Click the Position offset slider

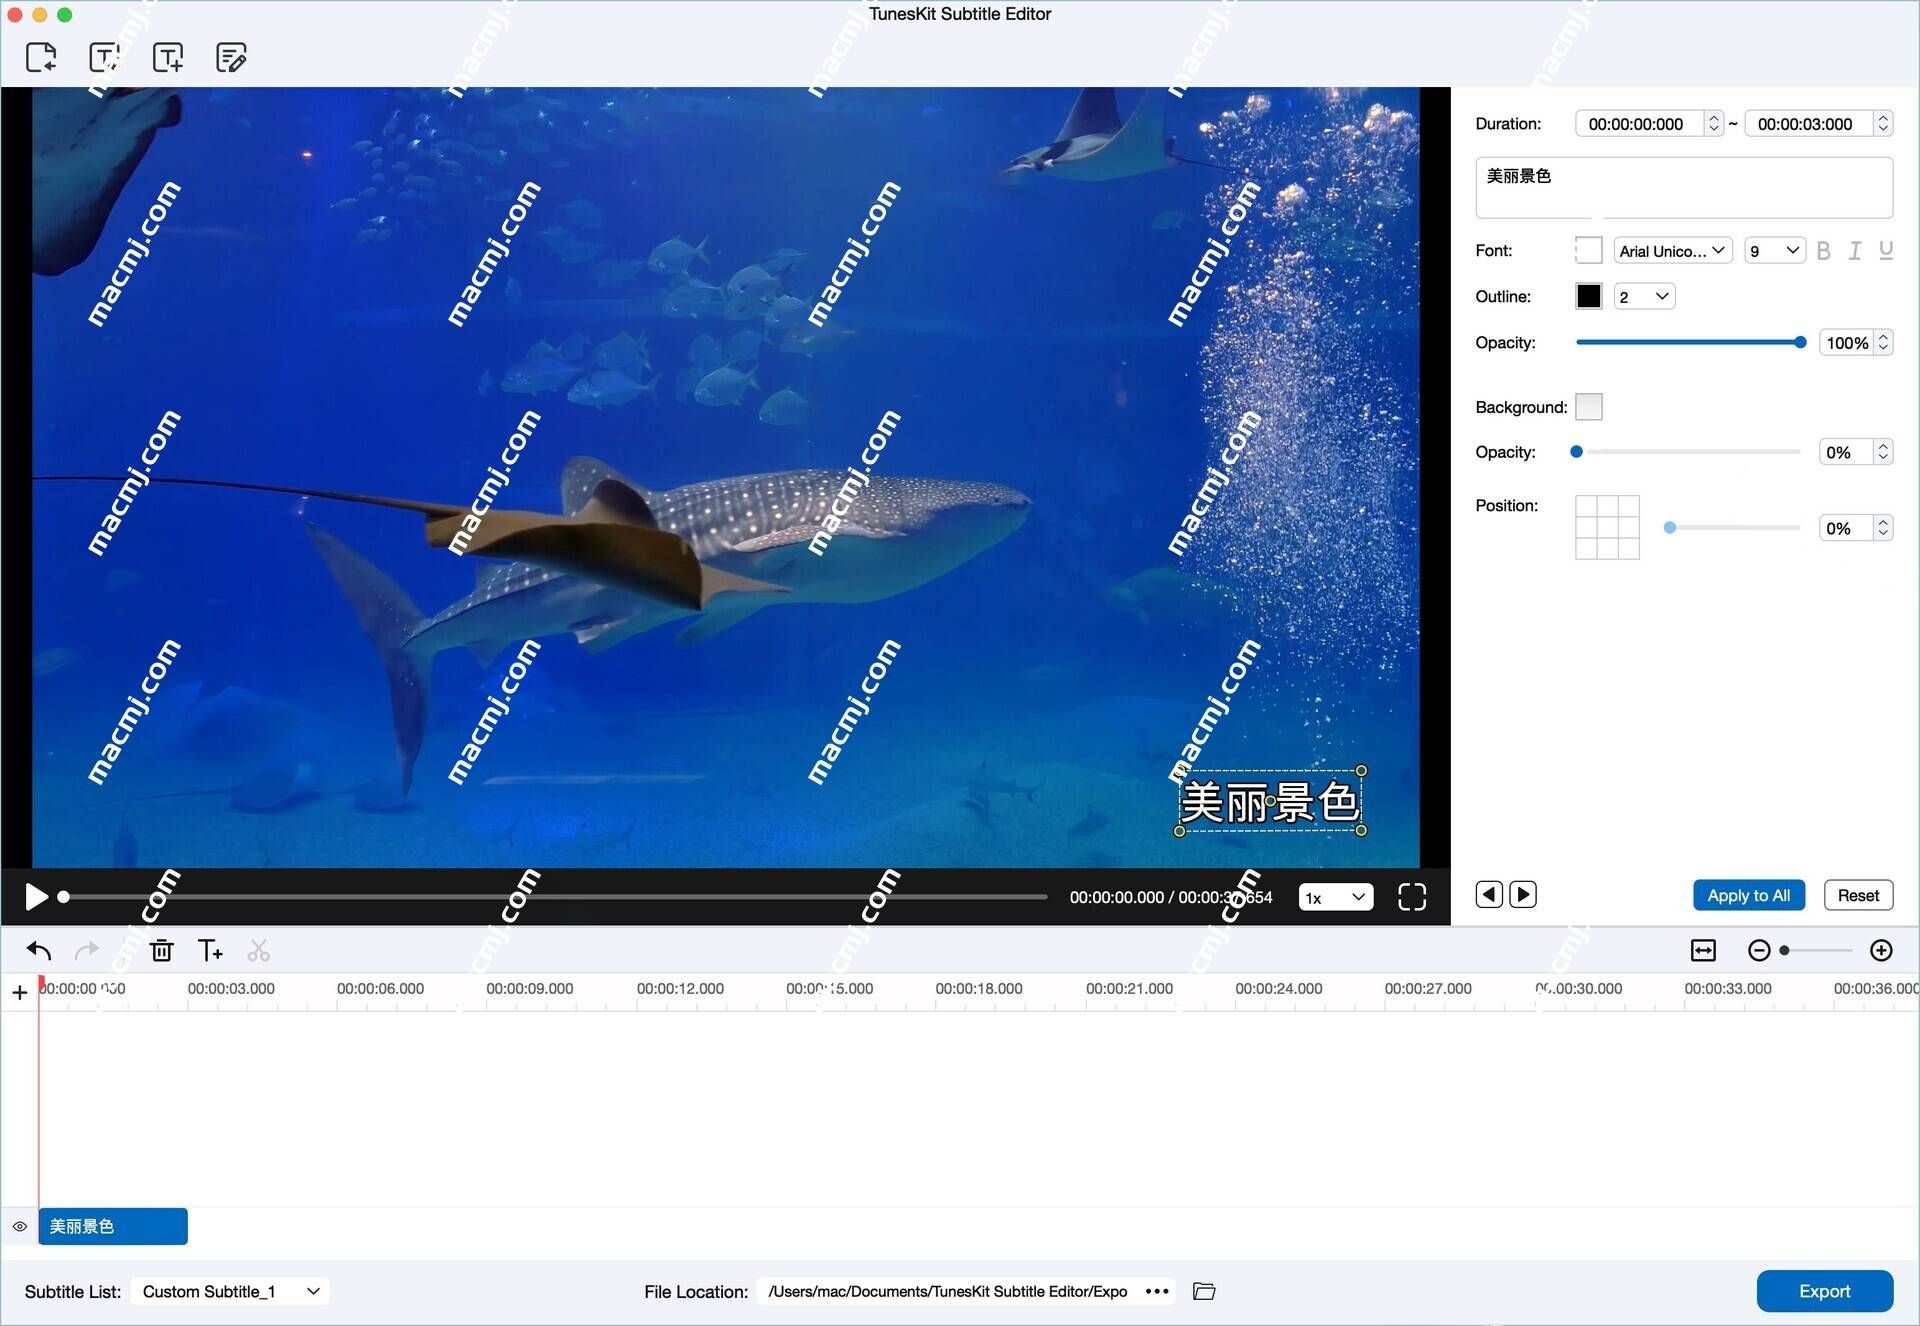point(1732,527)
